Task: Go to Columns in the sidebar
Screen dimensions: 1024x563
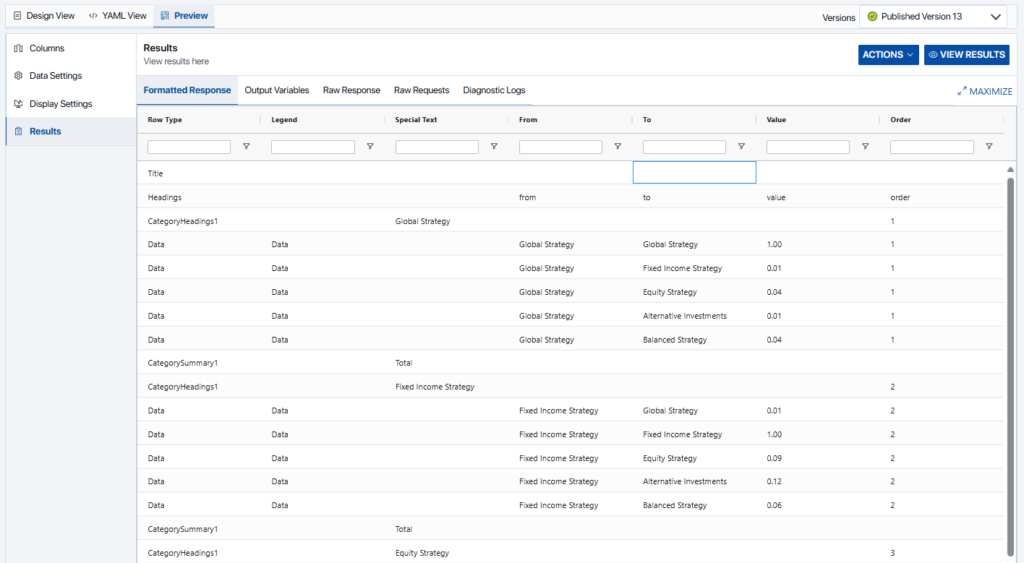Action: click(x=71, y=48)
